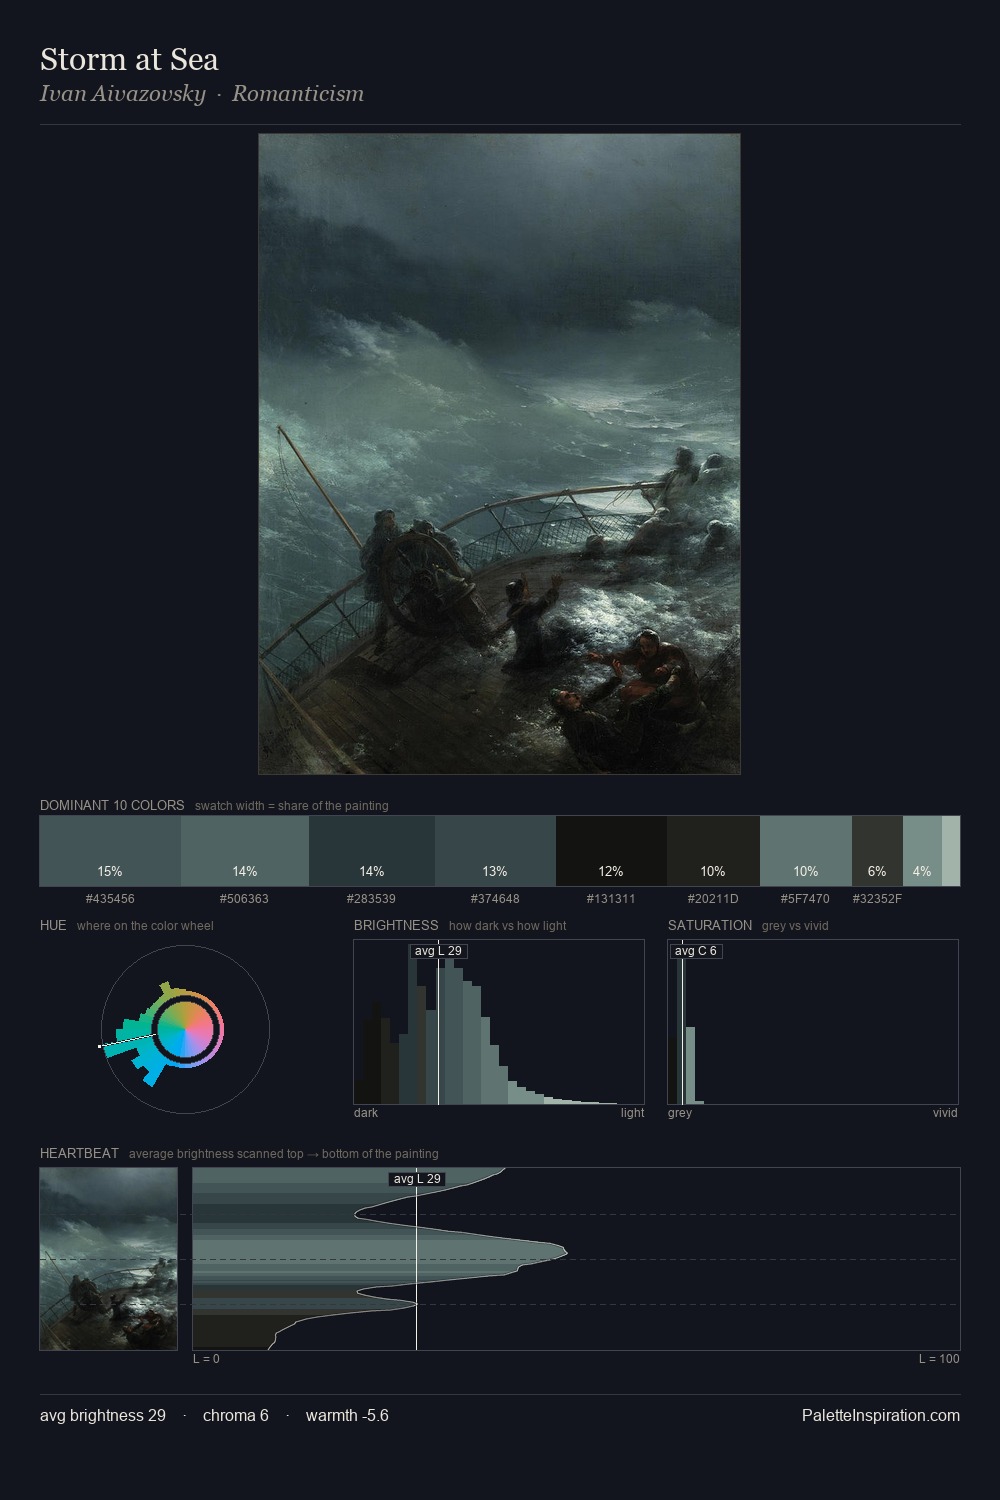1000x1500 pixels.
Task: Click the 'grey vs vivid' caption
Action: (795, 926)
